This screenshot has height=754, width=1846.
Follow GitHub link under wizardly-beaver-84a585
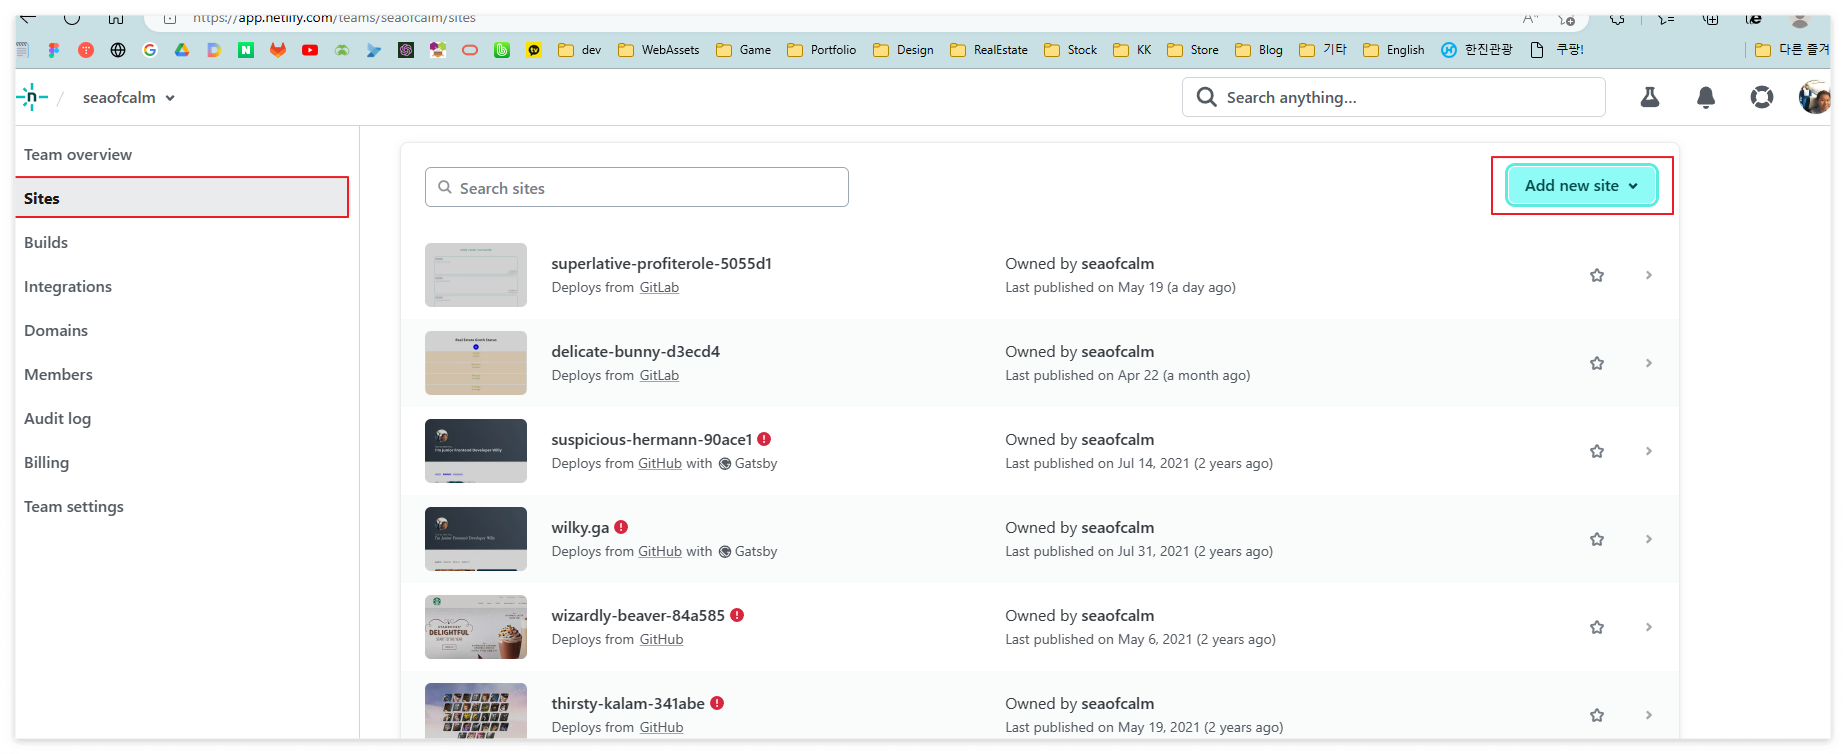click(661, 640)
